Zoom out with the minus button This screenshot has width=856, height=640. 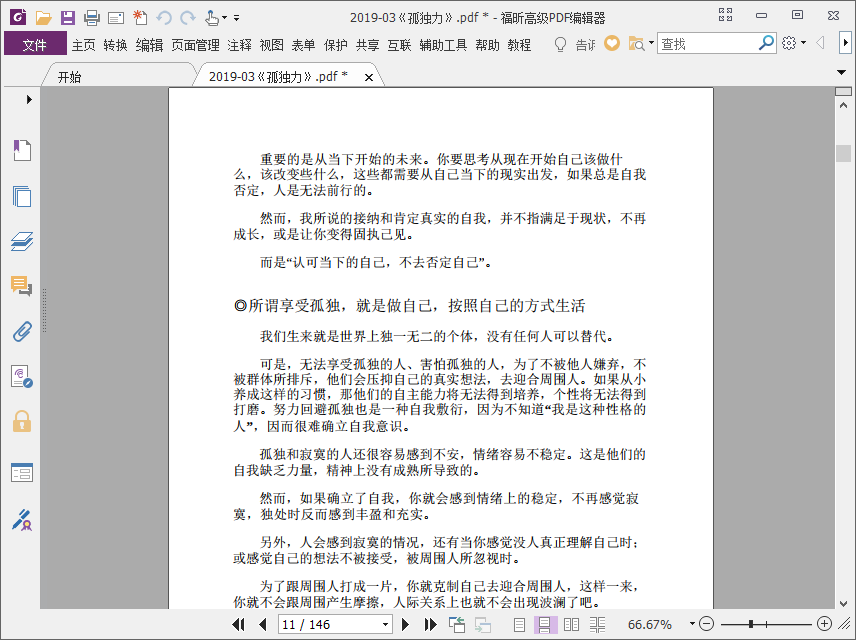point(706,624)
